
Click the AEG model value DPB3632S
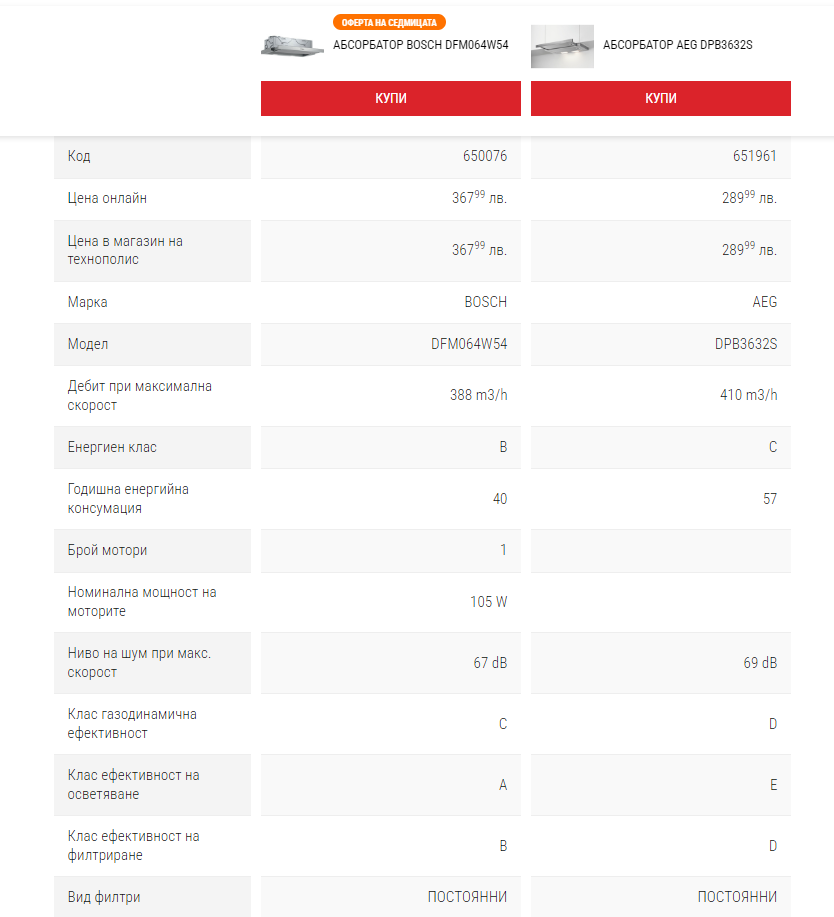coord(746,344)
